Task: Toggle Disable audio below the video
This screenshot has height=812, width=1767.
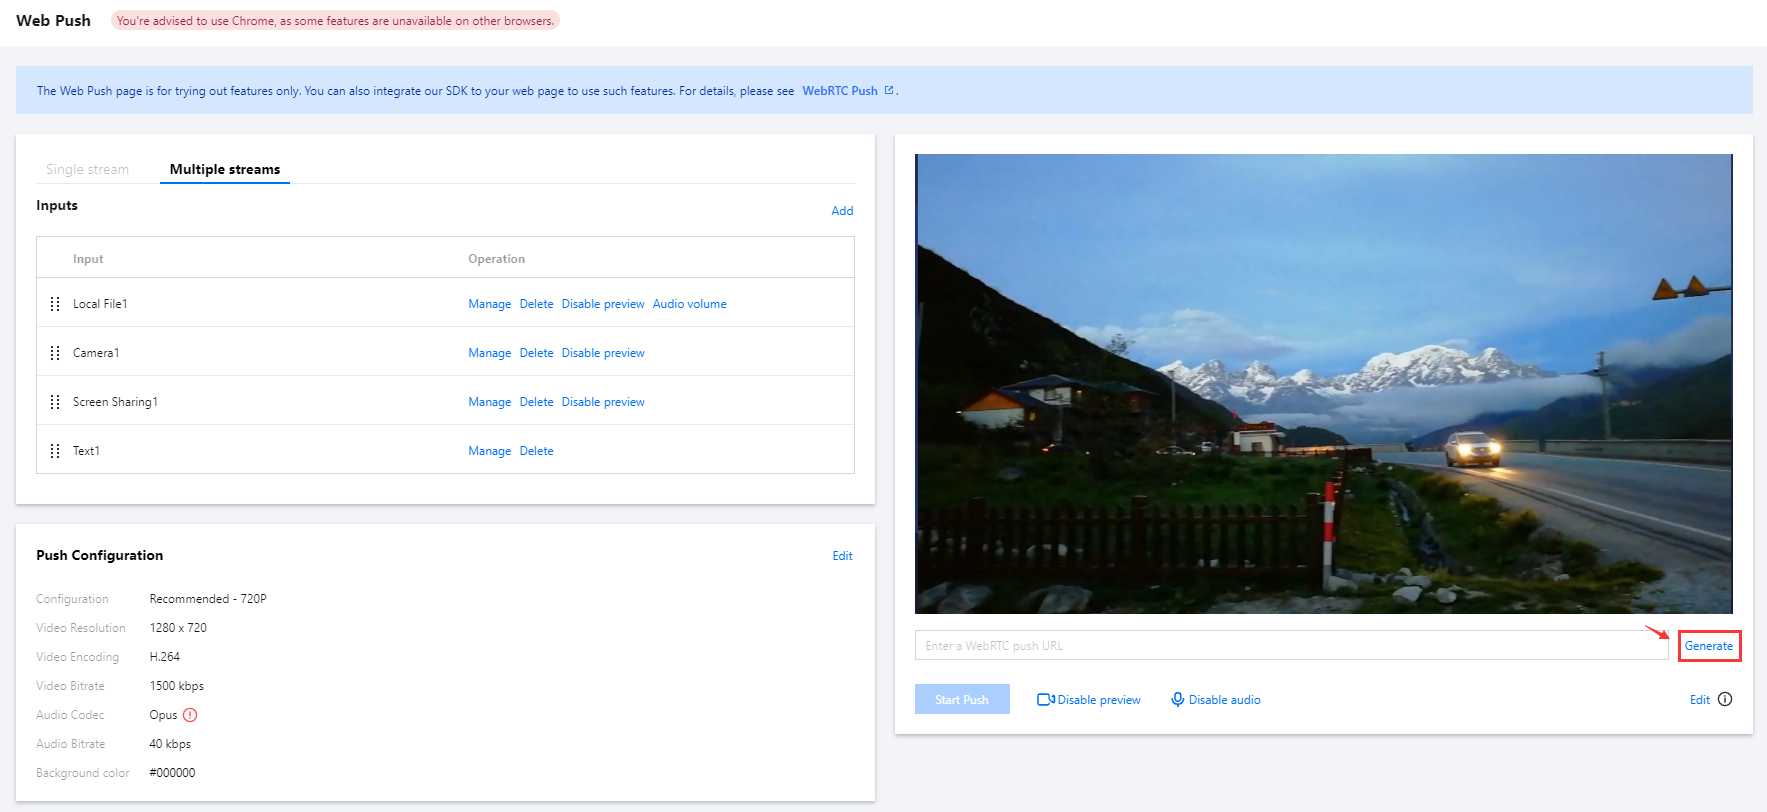Action: click(1216, 700)
